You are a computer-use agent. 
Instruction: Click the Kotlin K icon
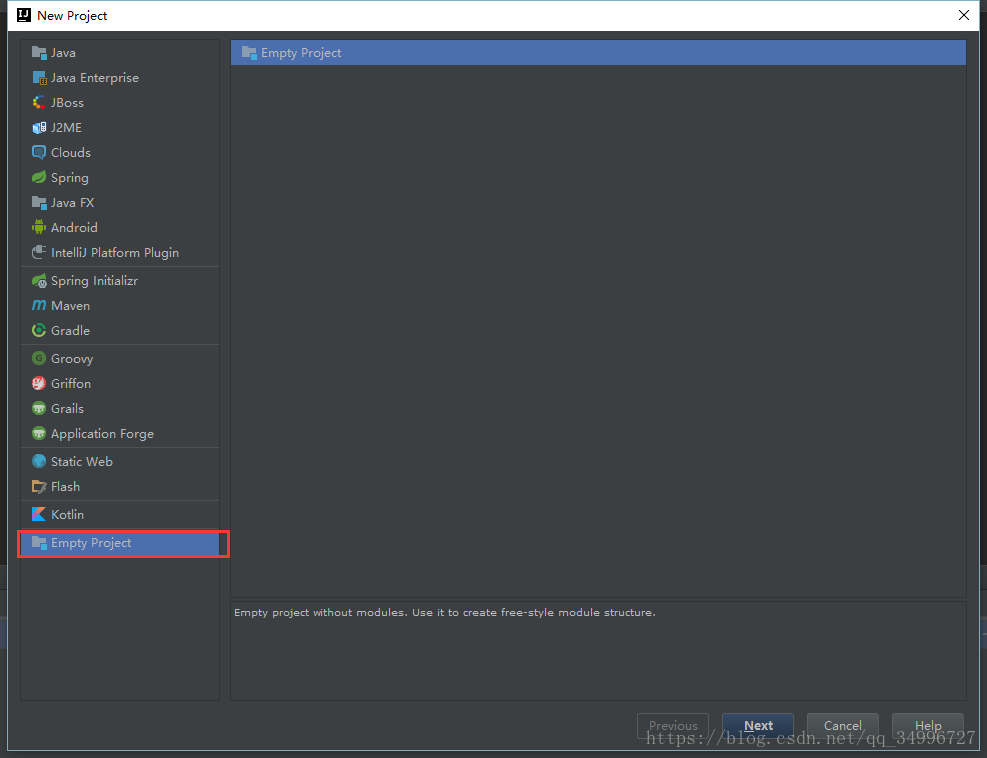coord(39,514)
